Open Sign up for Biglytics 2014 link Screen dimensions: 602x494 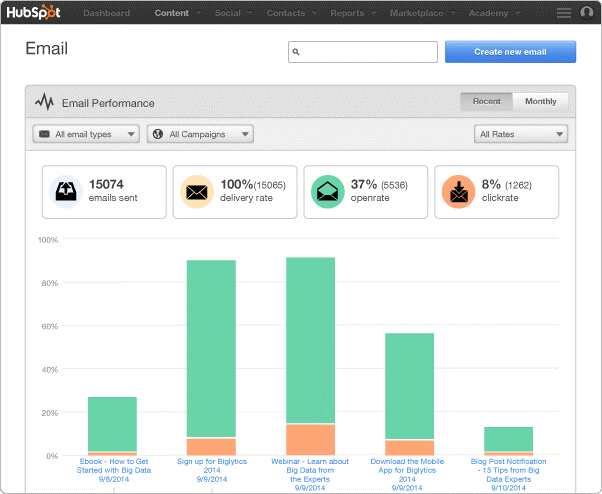pos(212,470)
